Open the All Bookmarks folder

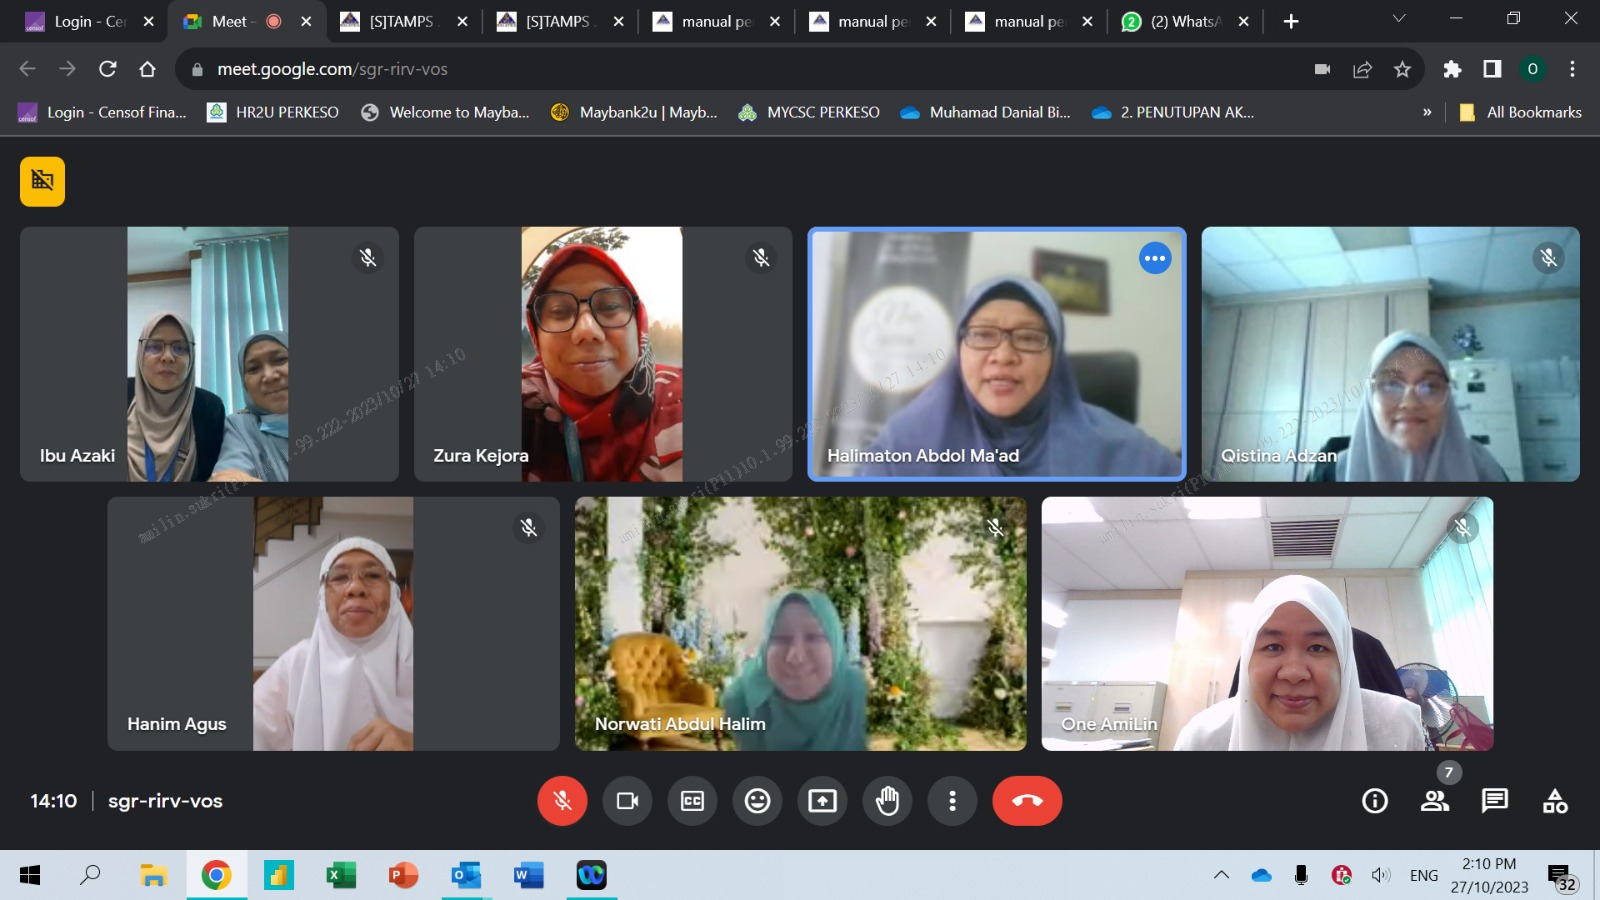pos(1521,112)
